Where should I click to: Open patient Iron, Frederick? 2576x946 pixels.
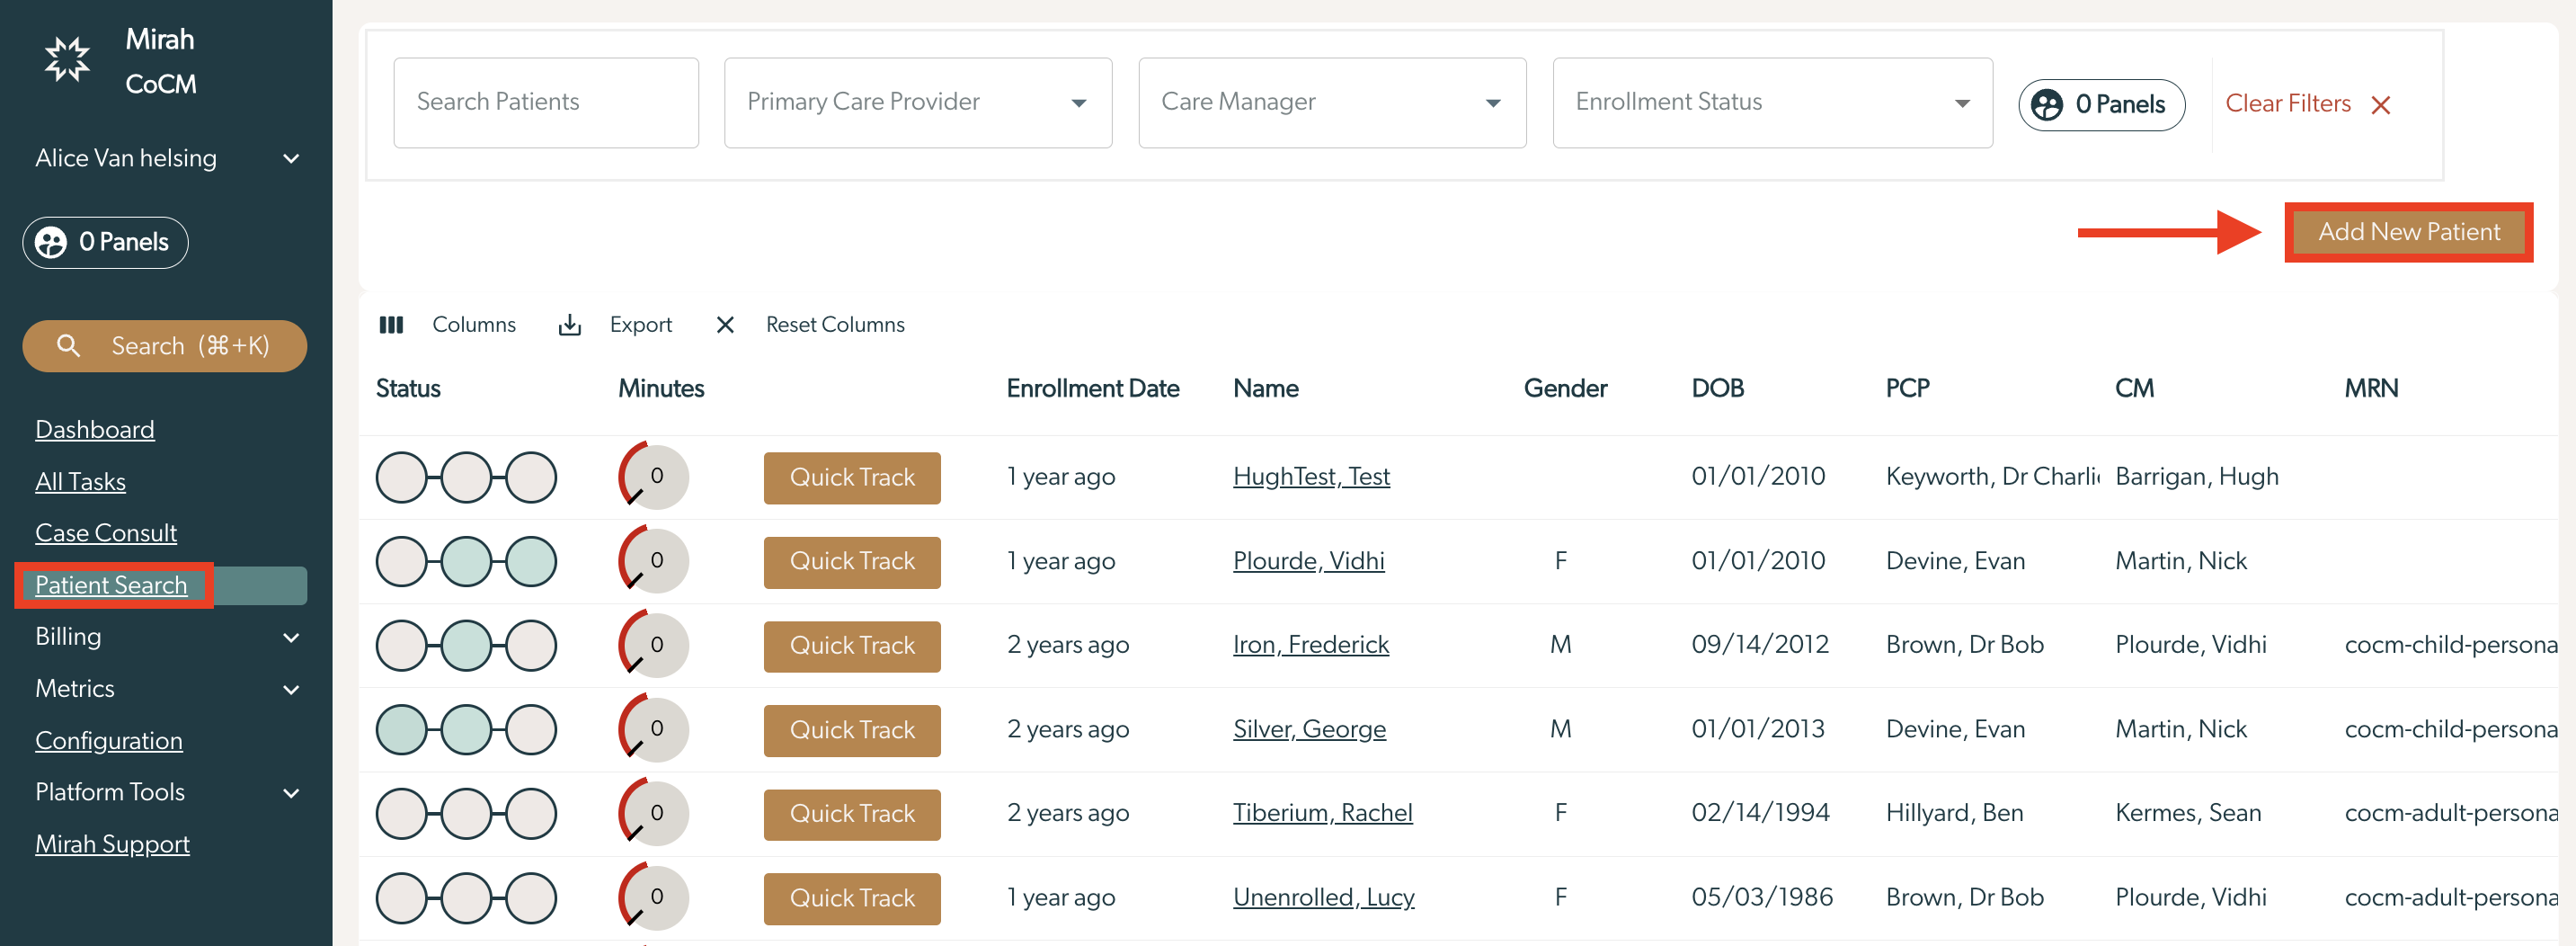point(1311,644)
